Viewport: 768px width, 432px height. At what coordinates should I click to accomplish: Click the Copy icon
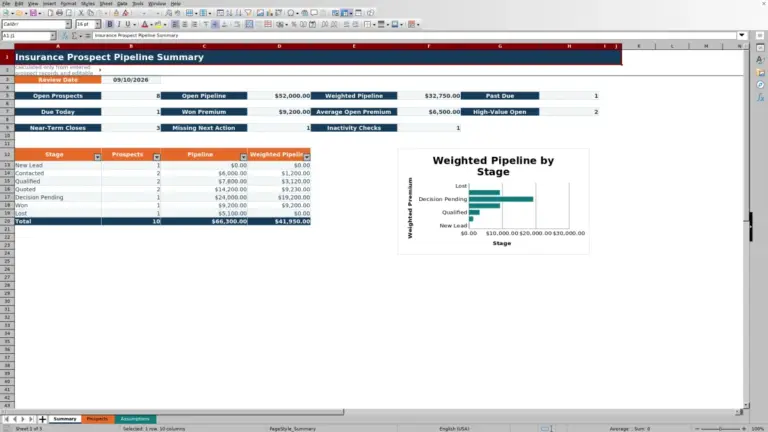[x=90, y=13]
